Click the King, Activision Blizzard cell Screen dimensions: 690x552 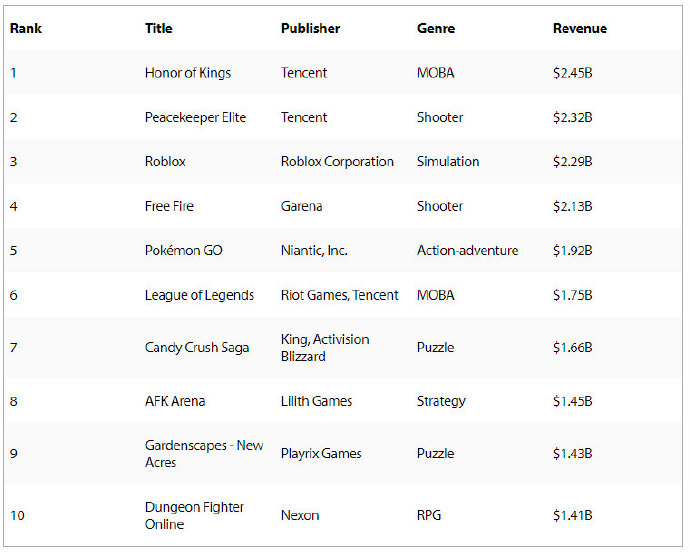(325, 348)
